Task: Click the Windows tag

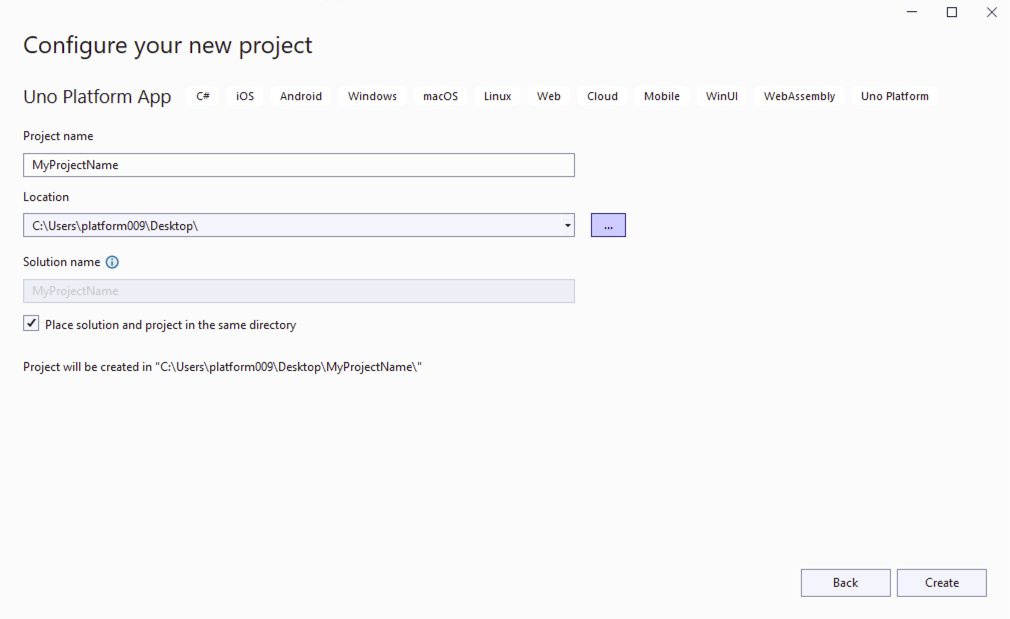Action: (372, 96)
